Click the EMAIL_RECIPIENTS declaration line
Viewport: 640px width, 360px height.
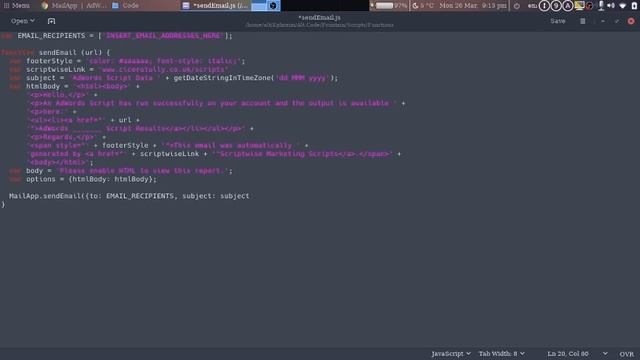pos(116,36)
